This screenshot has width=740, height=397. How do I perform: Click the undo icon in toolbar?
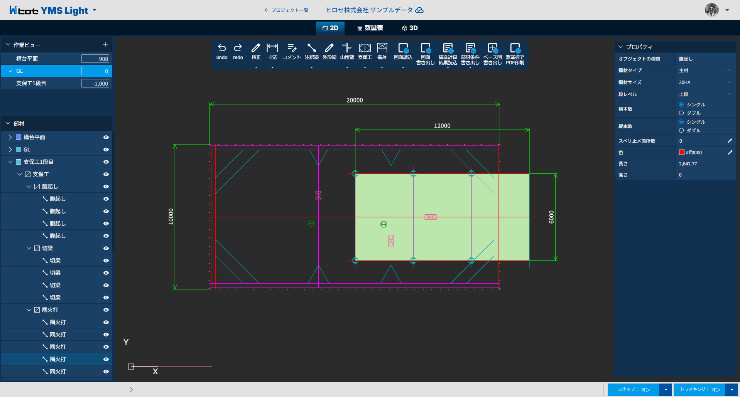[222, 48]
